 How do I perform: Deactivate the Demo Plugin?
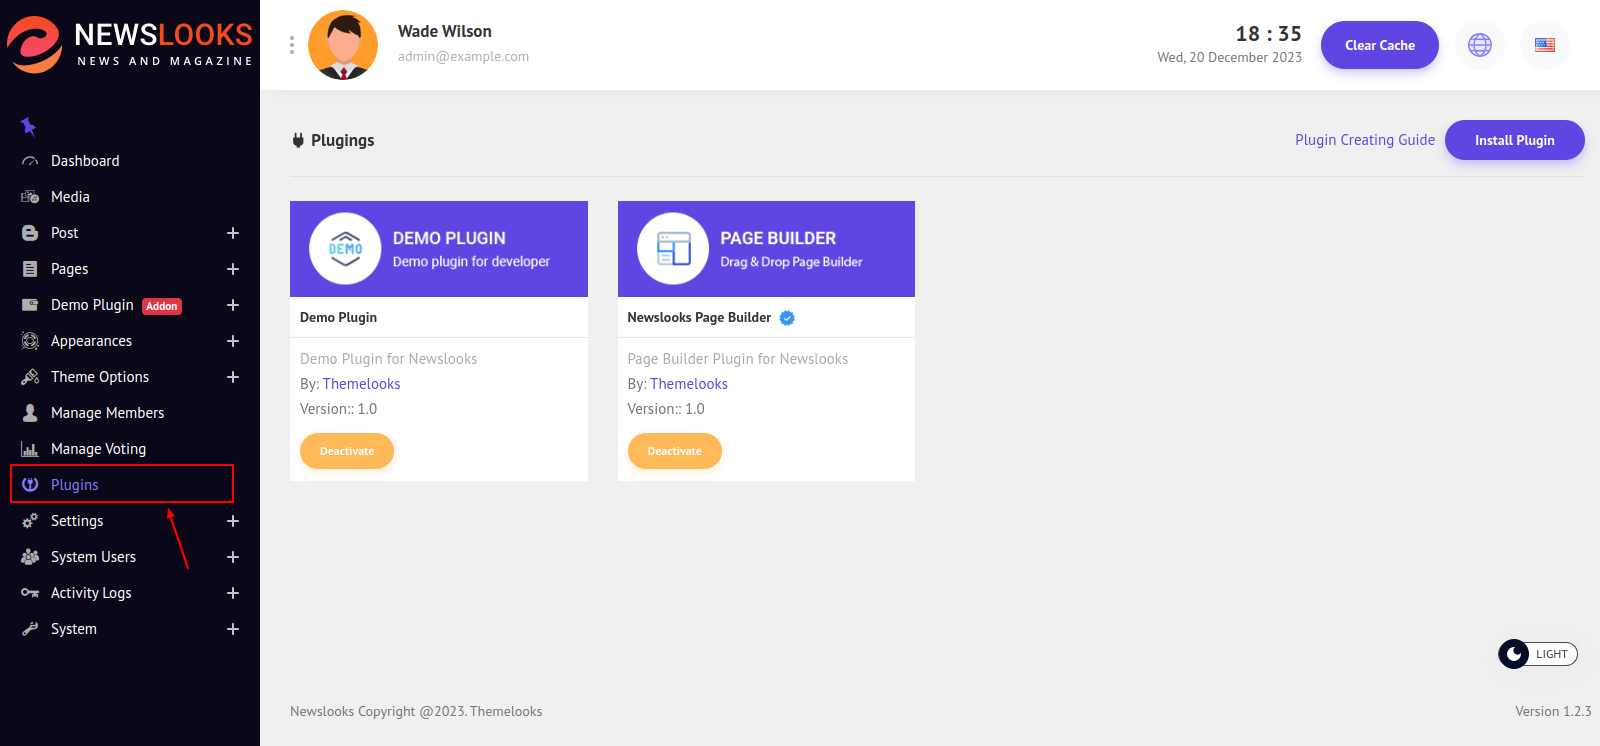coord(347,451)
